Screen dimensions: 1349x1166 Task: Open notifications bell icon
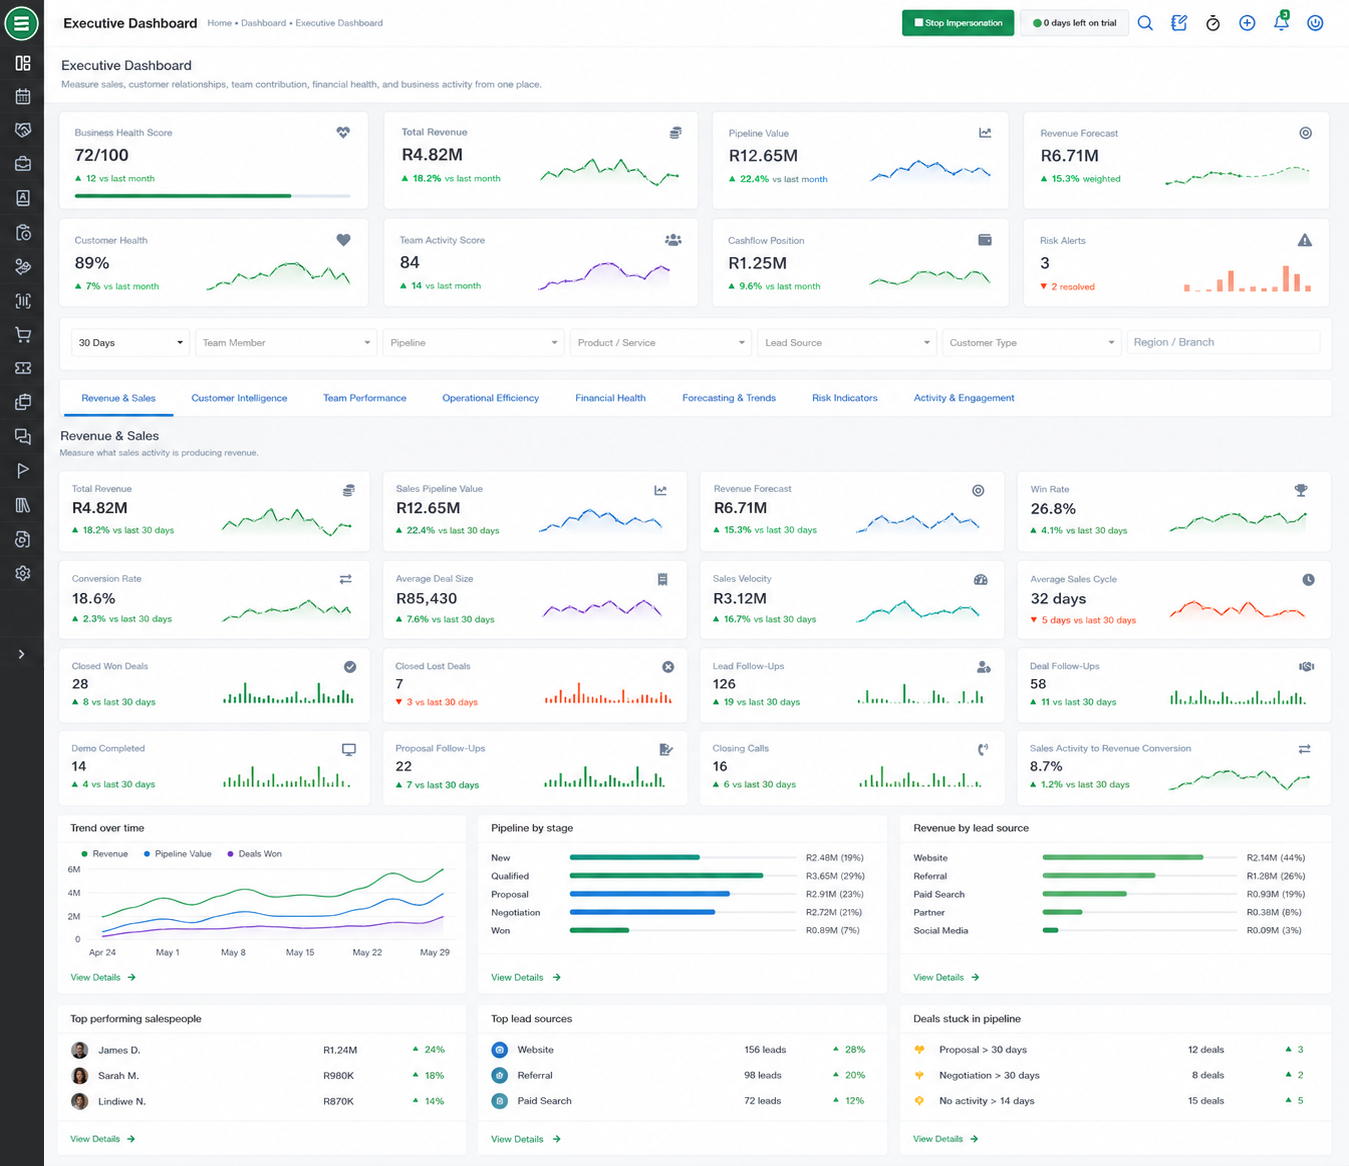click(x=1281, y=22)
